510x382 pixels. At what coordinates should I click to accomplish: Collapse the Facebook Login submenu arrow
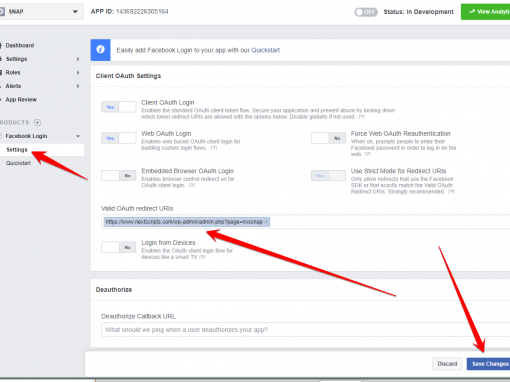click(78, 136)
